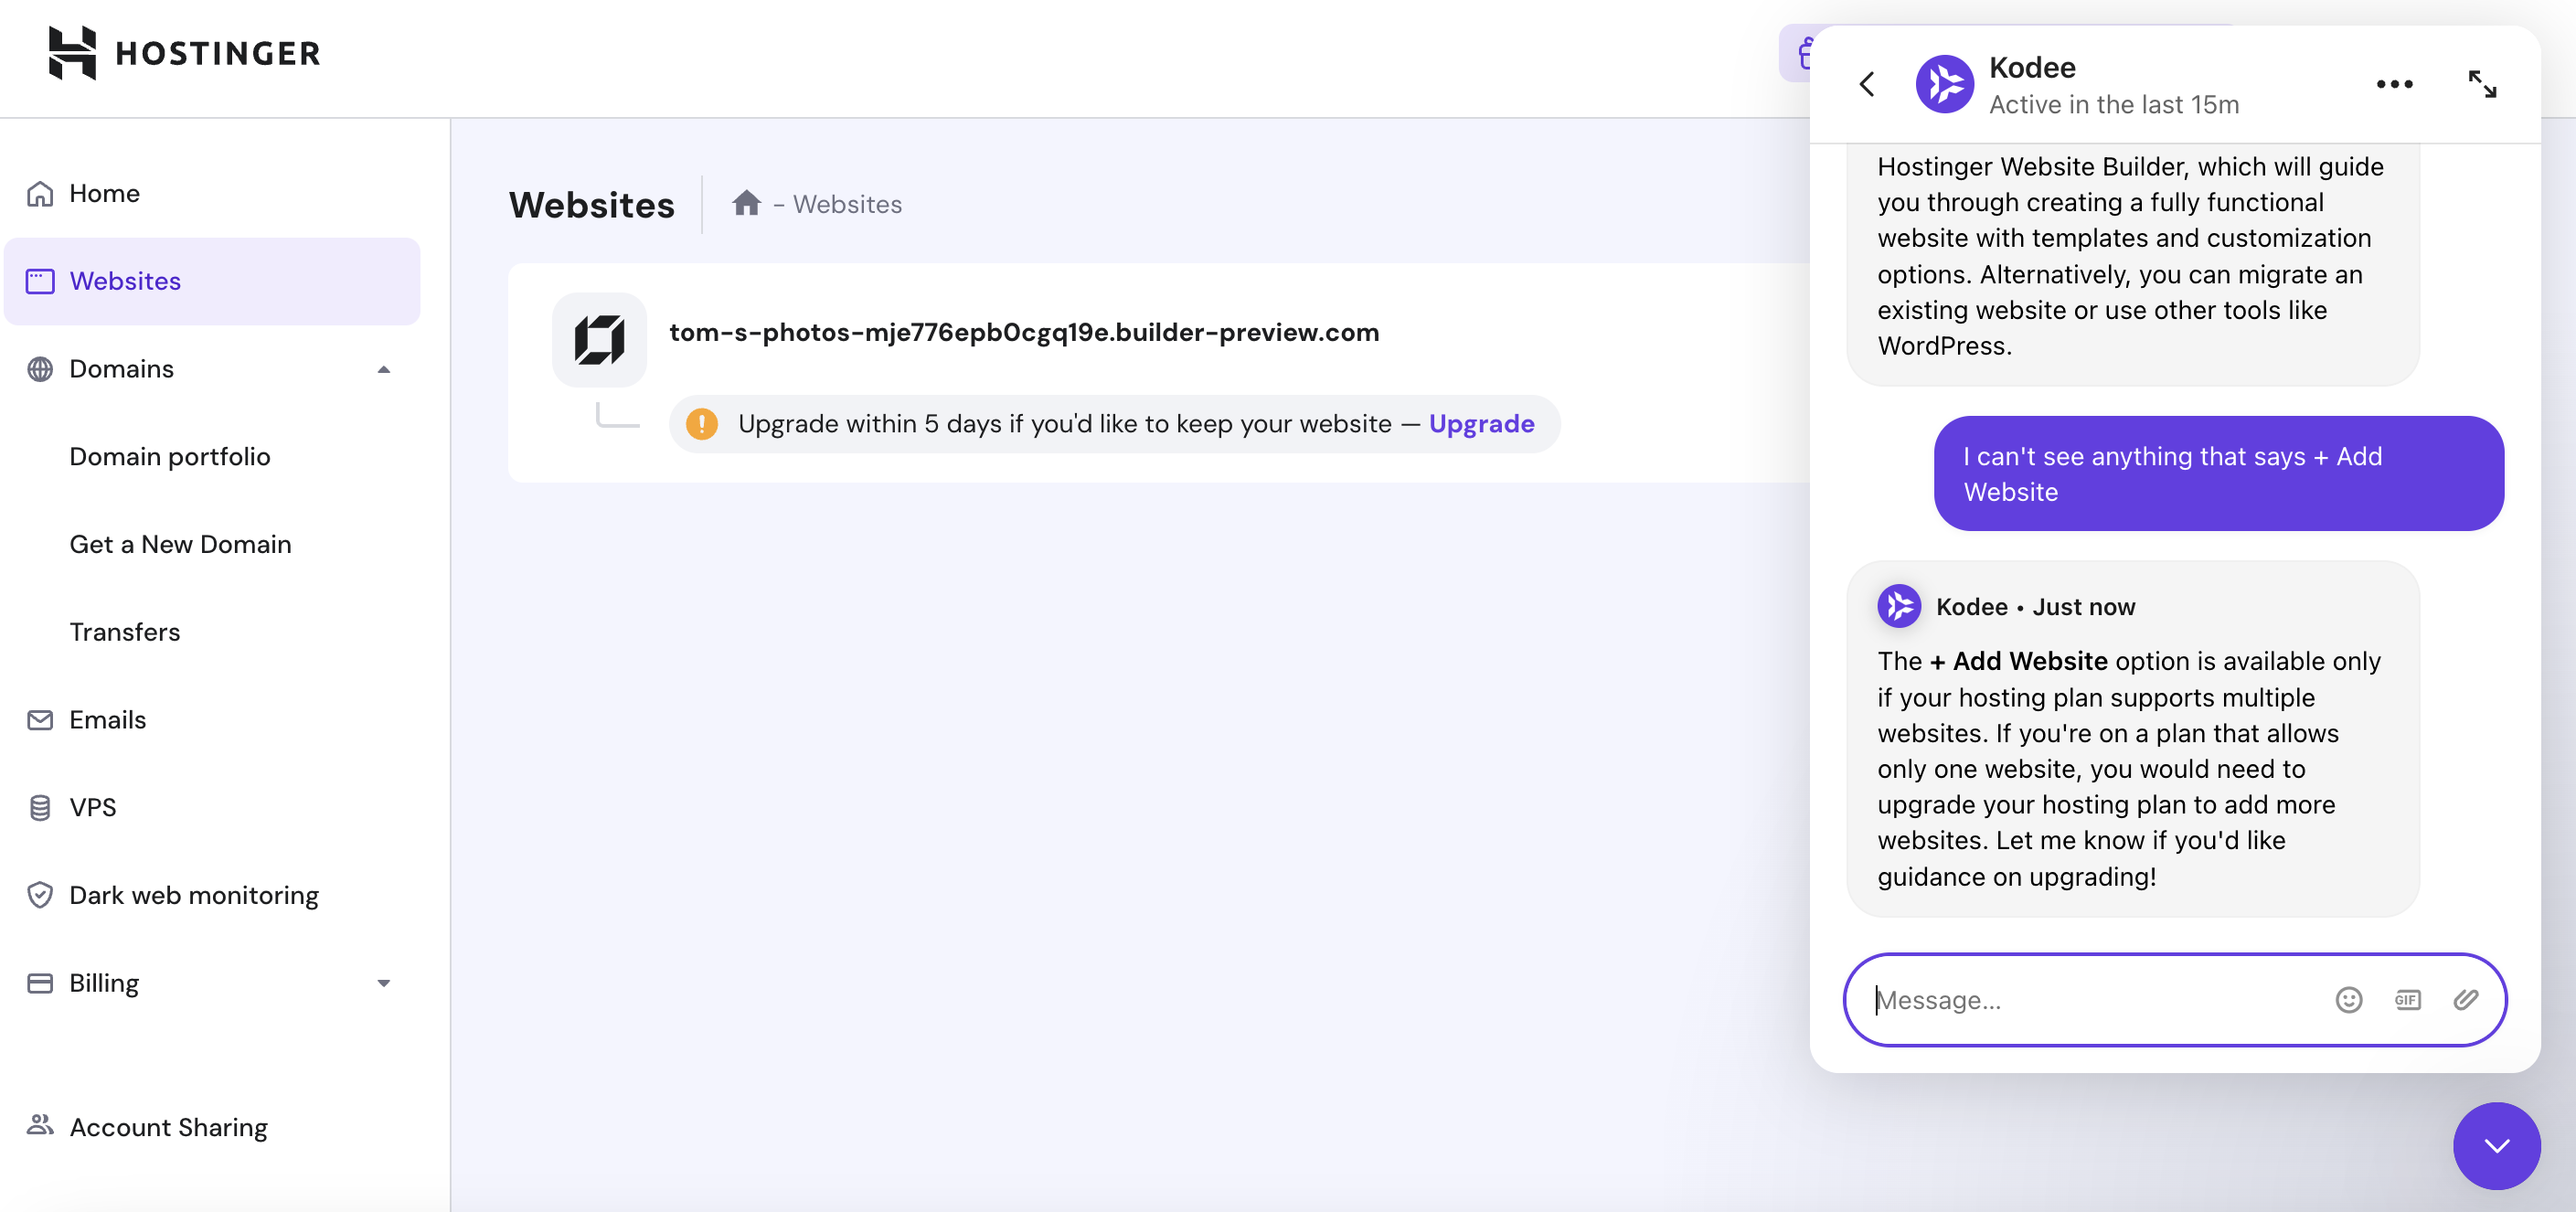Expand the chat window

2482,84
